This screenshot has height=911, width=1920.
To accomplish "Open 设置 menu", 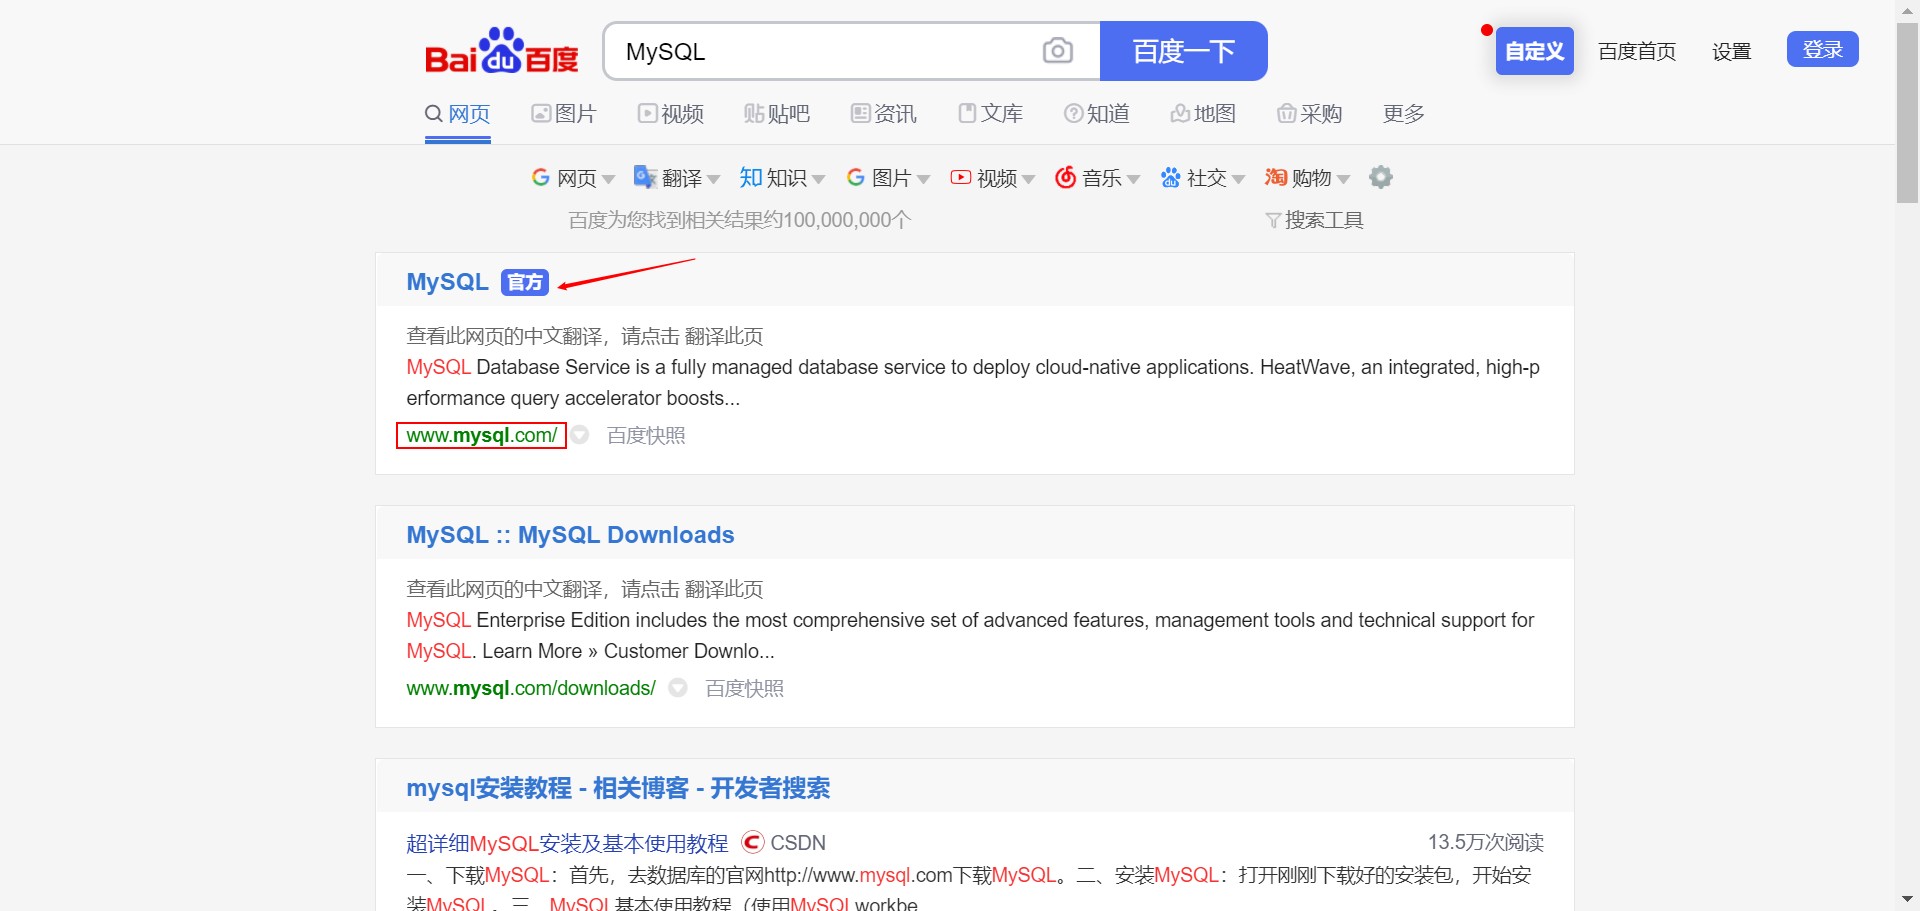I will coord(1731,51).
